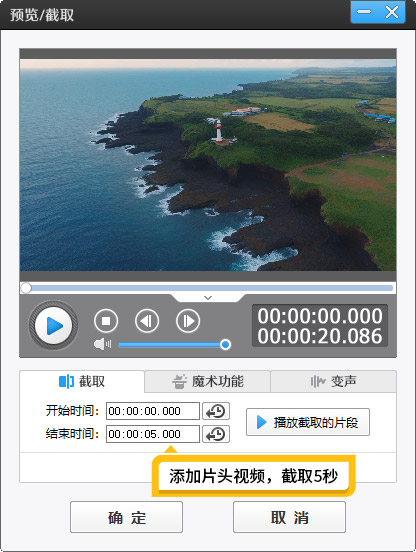
Task: Click the 取消 button
Action: (x=289, y=517)
